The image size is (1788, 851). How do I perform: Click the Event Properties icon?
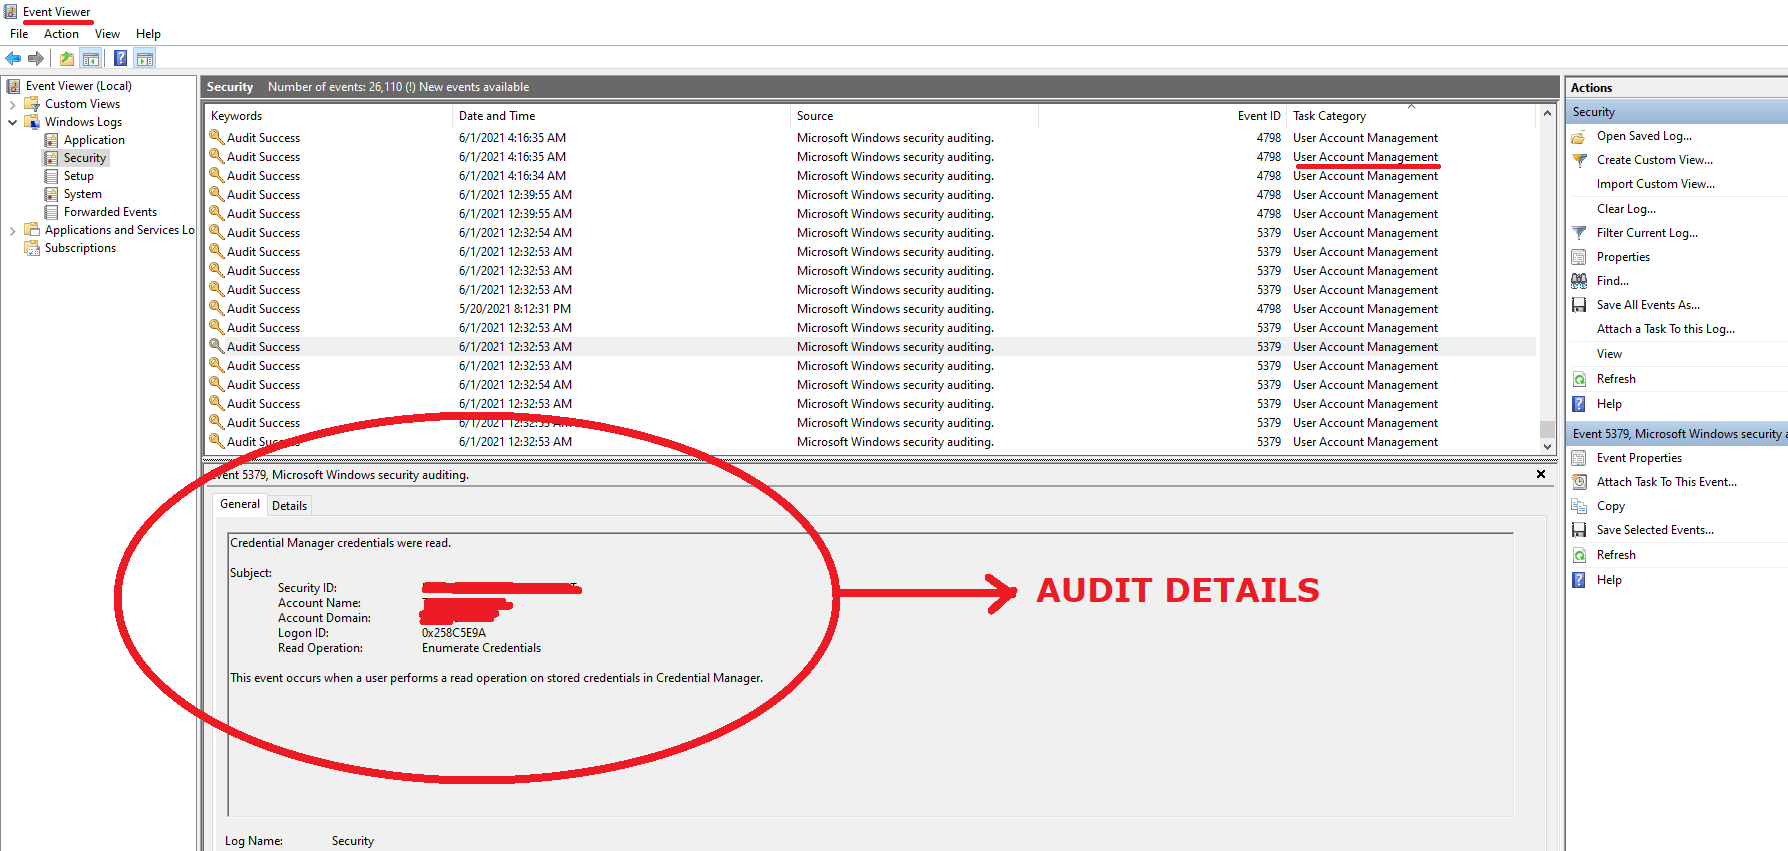(x=1579, y=458)
